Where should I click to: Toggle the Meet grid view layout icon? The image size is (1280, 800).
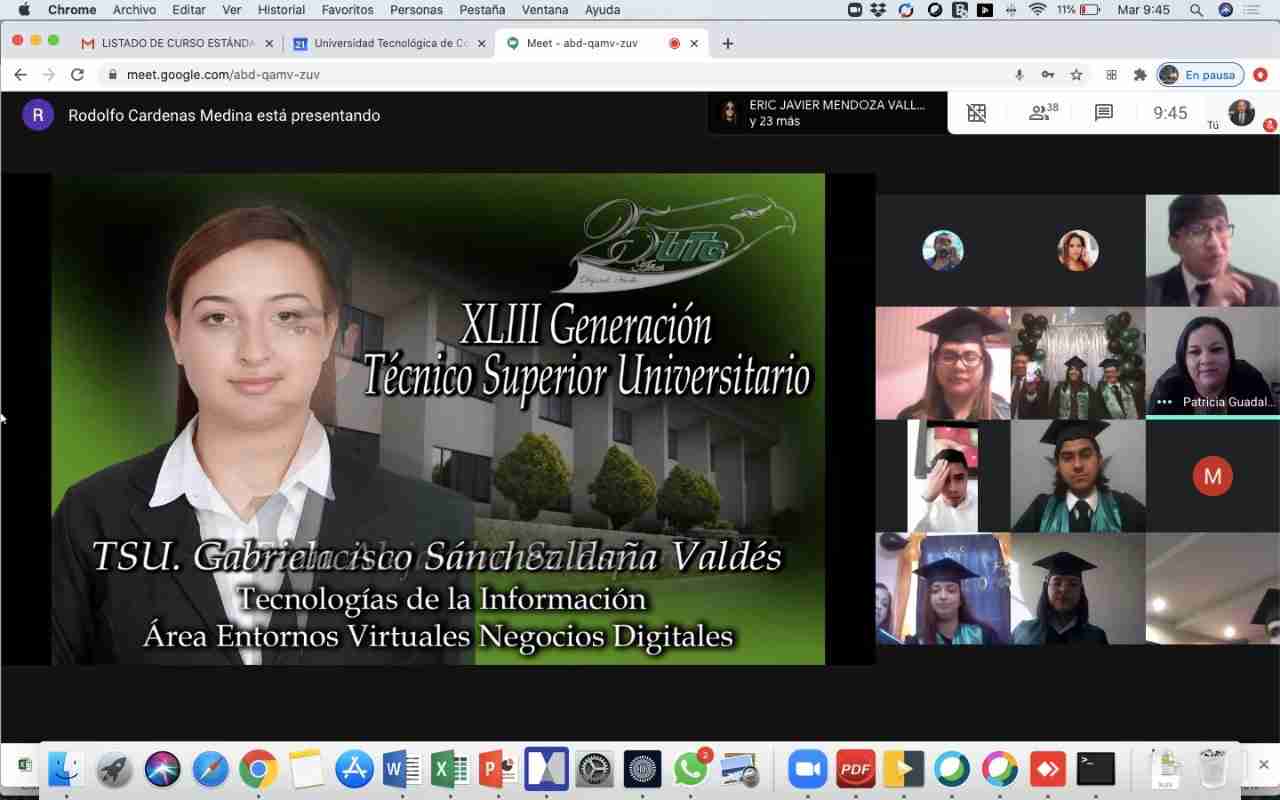tap(977, 113)
